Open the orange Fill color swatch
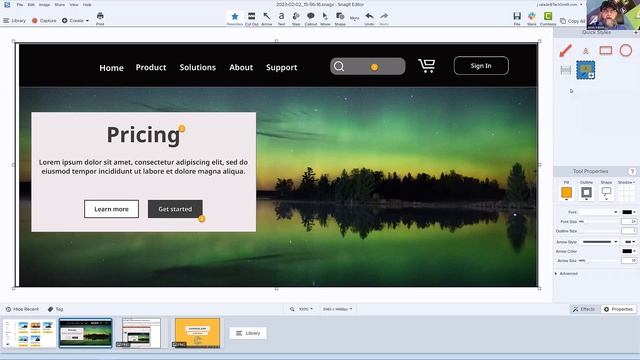 (x=567, y=193)
